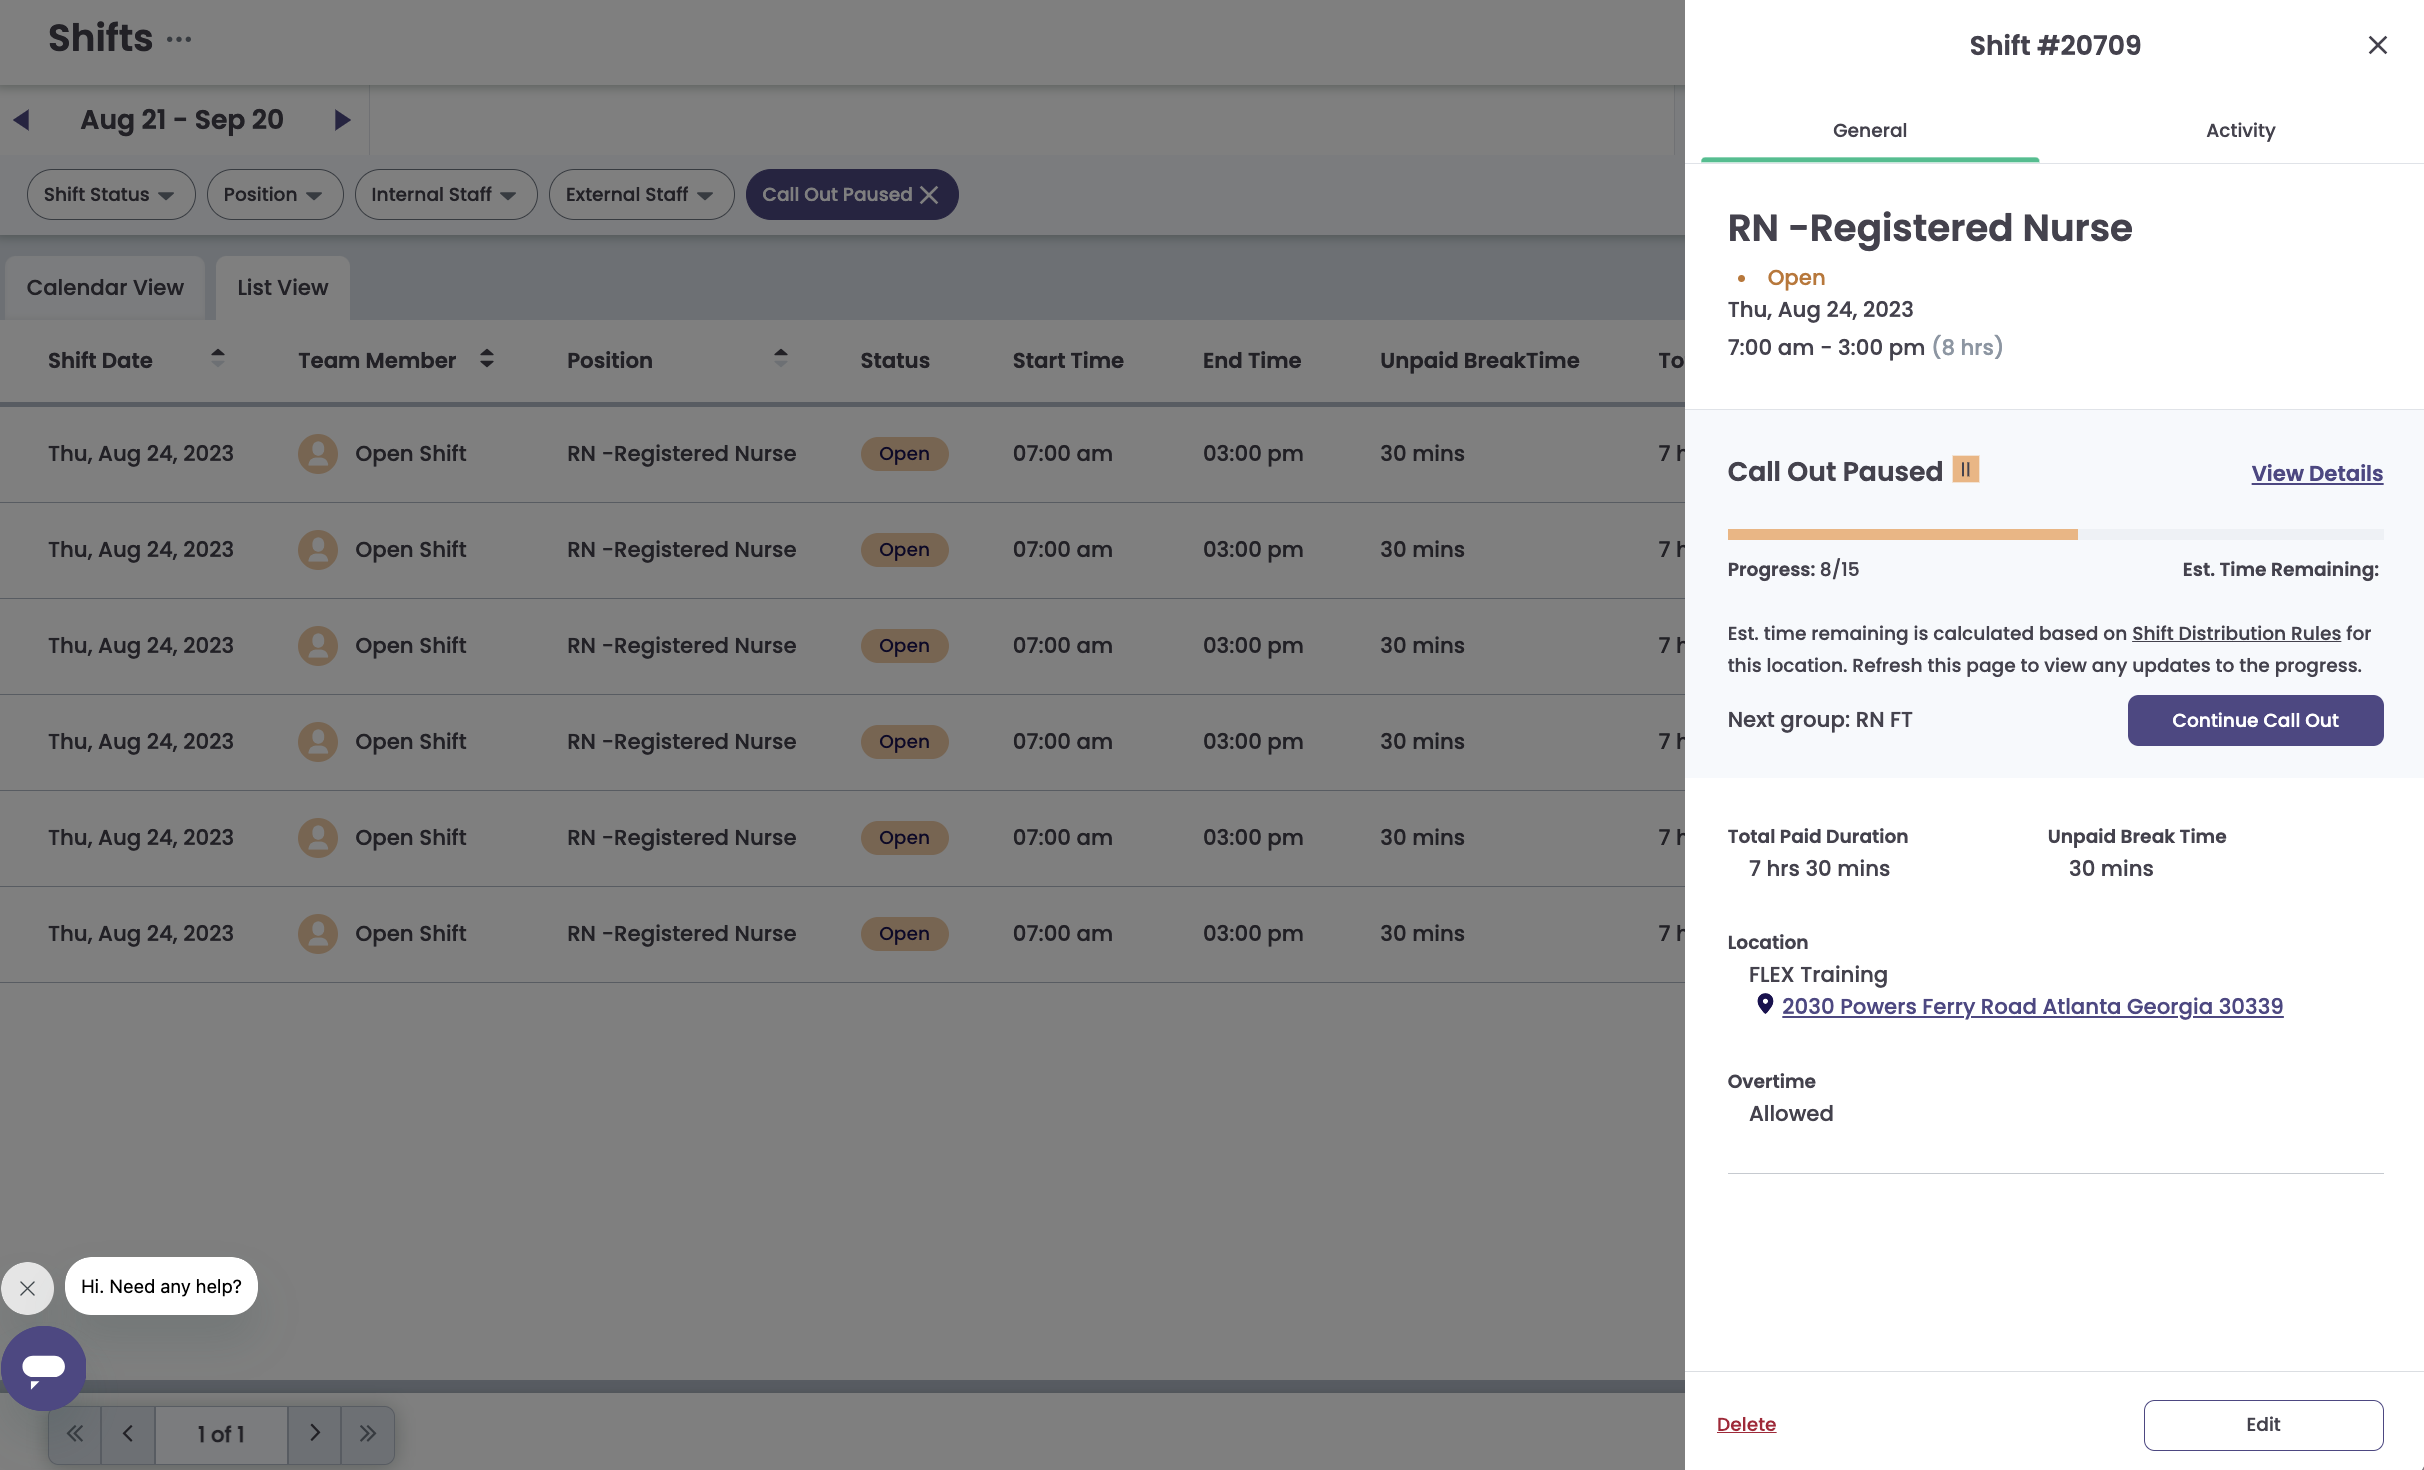Click the call out progress bar

click(x=2055, y=534)
